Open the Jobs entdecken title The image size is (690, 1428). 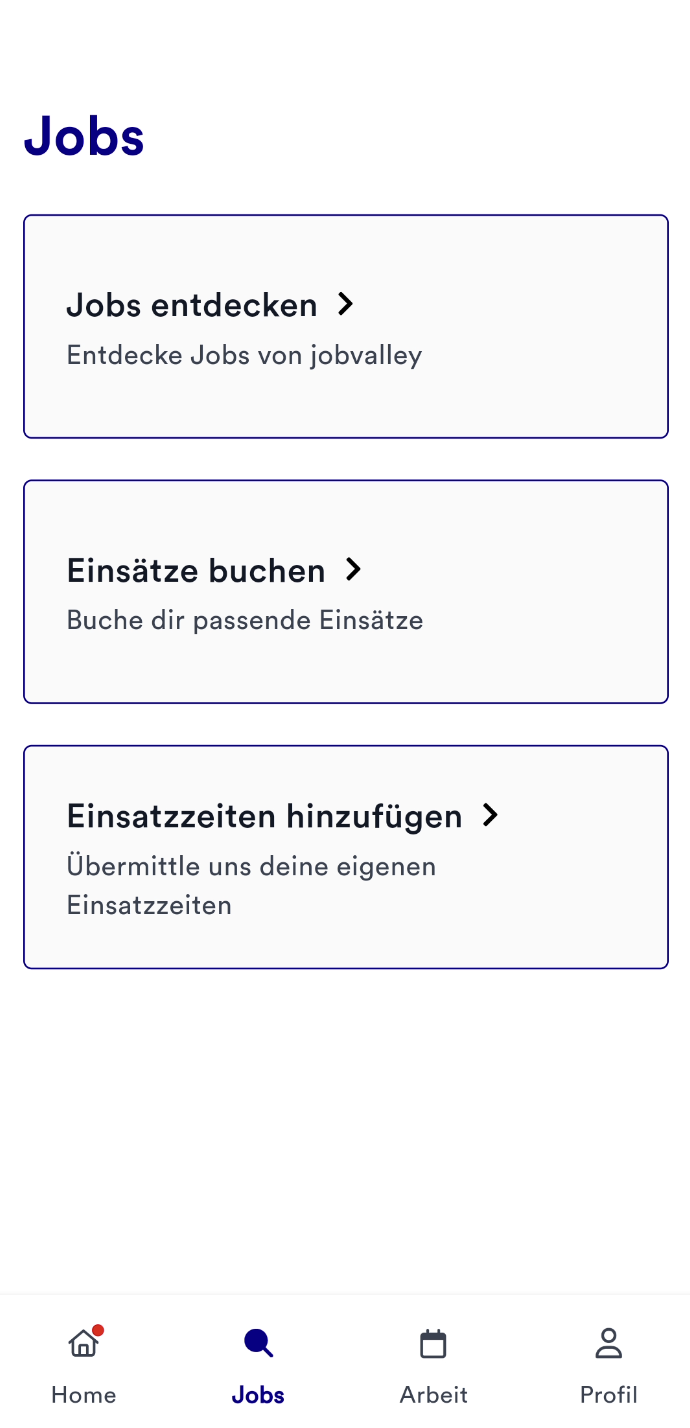coord(191,305)
